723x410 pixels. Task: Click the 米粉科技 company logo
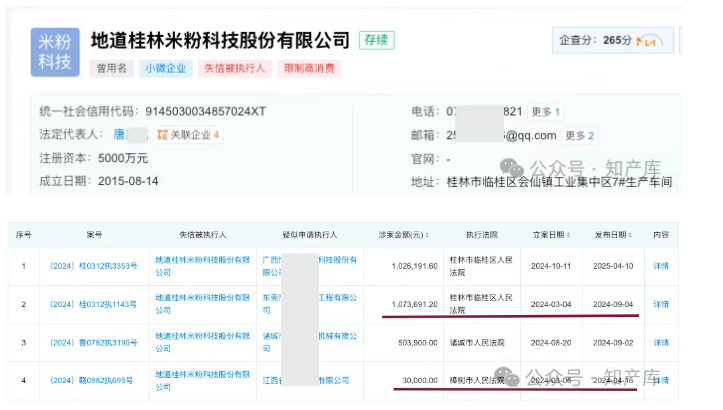[x=55, y=52]
